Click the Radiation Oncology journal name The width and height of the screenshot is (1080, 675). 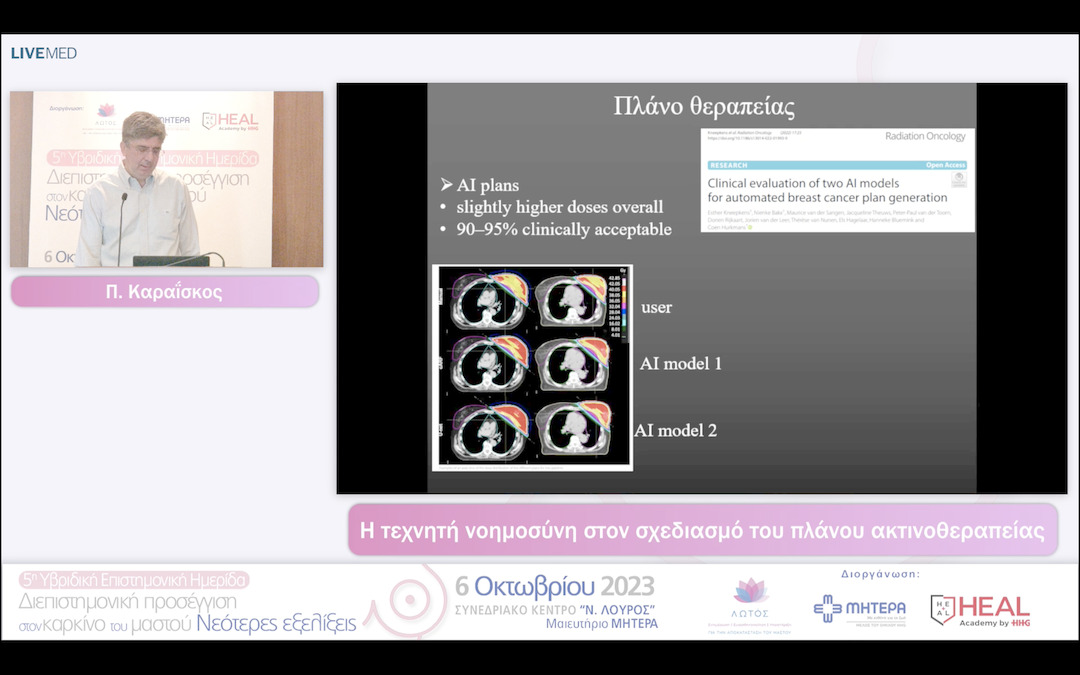[x=927, y=137]
